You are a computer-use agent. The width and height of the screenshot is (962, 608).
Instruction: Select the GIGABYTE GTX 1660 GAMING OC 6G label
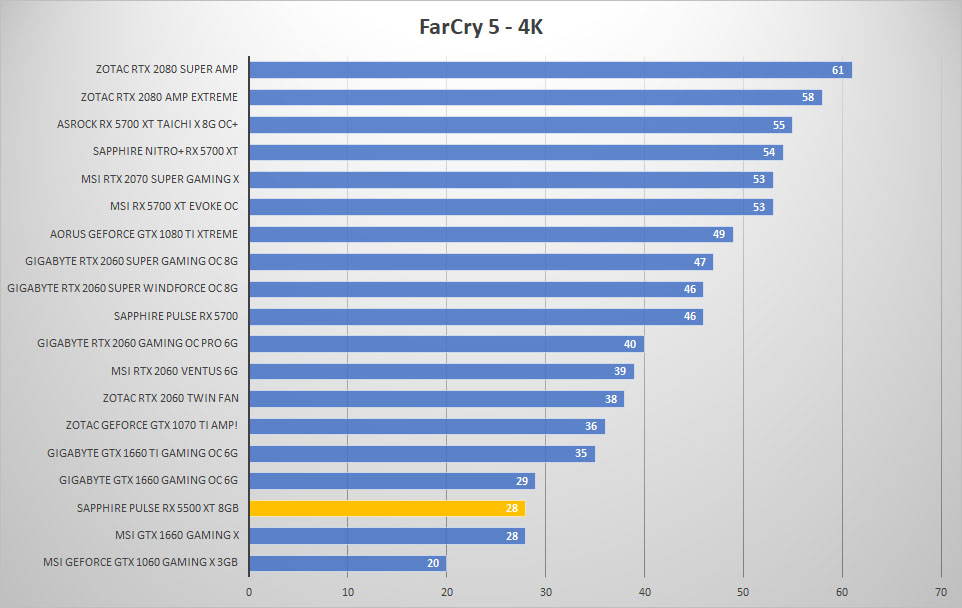(x=148, y=480)
